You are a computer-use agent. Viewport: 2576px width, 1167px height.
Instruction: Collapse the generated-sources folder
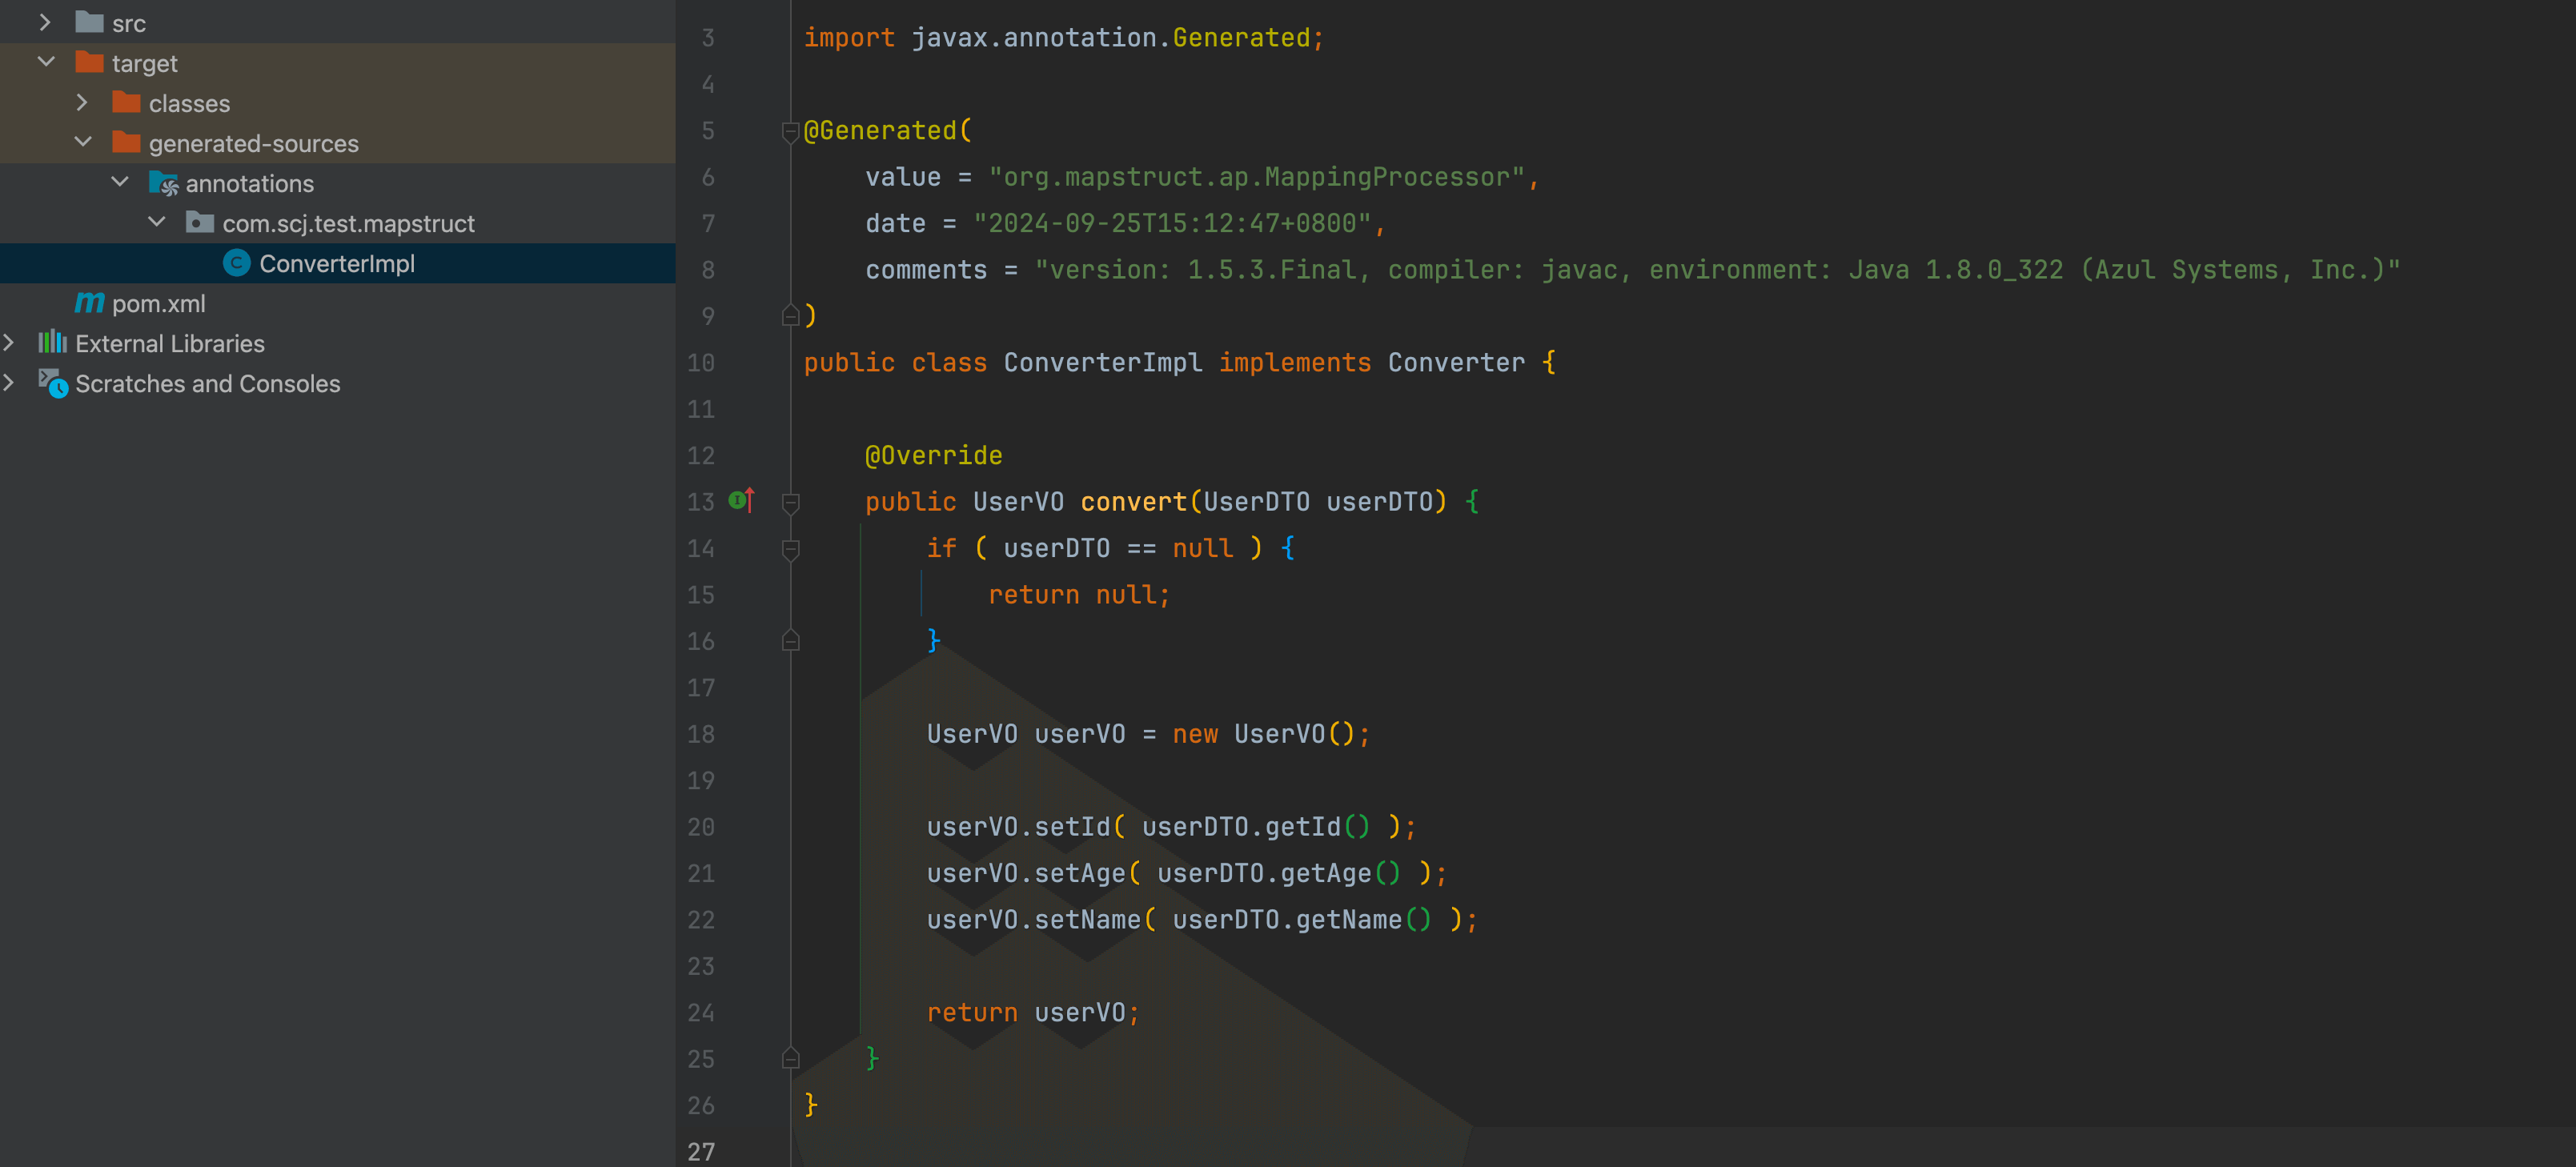pyautogui.click(x=83, y=142)
